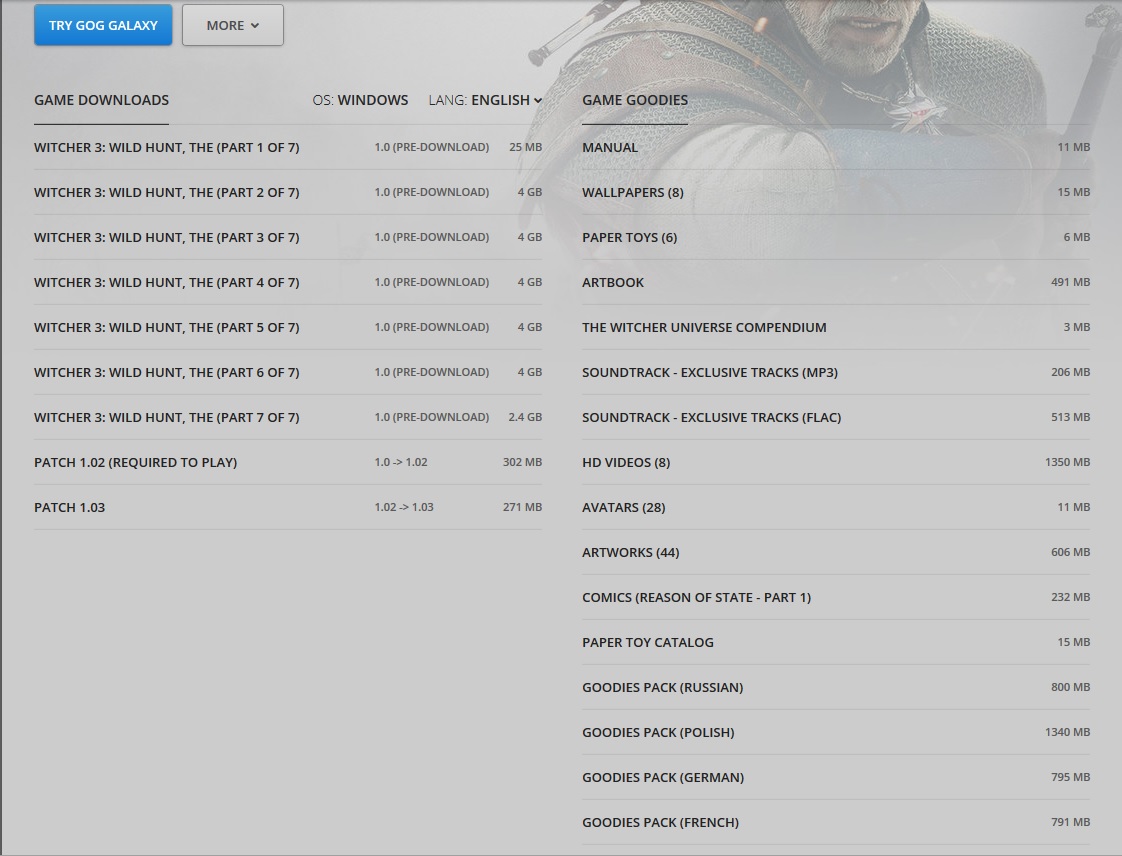Viewport: 1122px width, 856px height.
Task: Download Wallpapers (8)
Action: pyautogui.click(x=836, y=193)
